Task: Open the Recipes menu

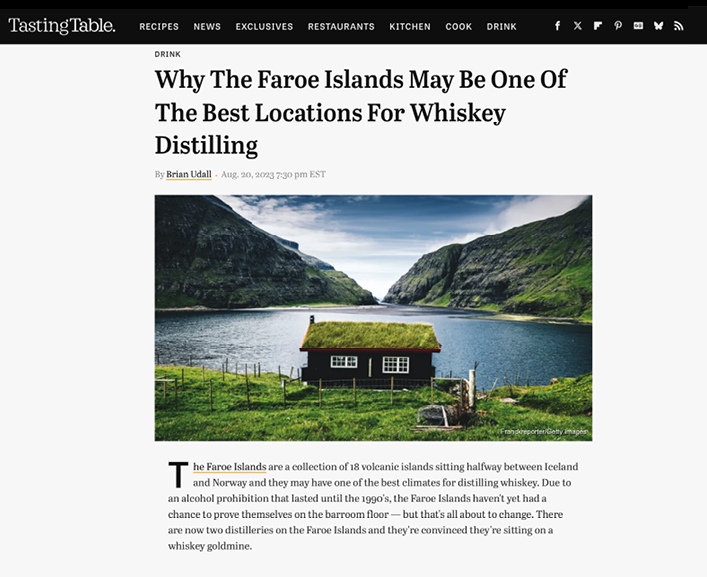Action: pyautogui.click(x=159, y=27)
